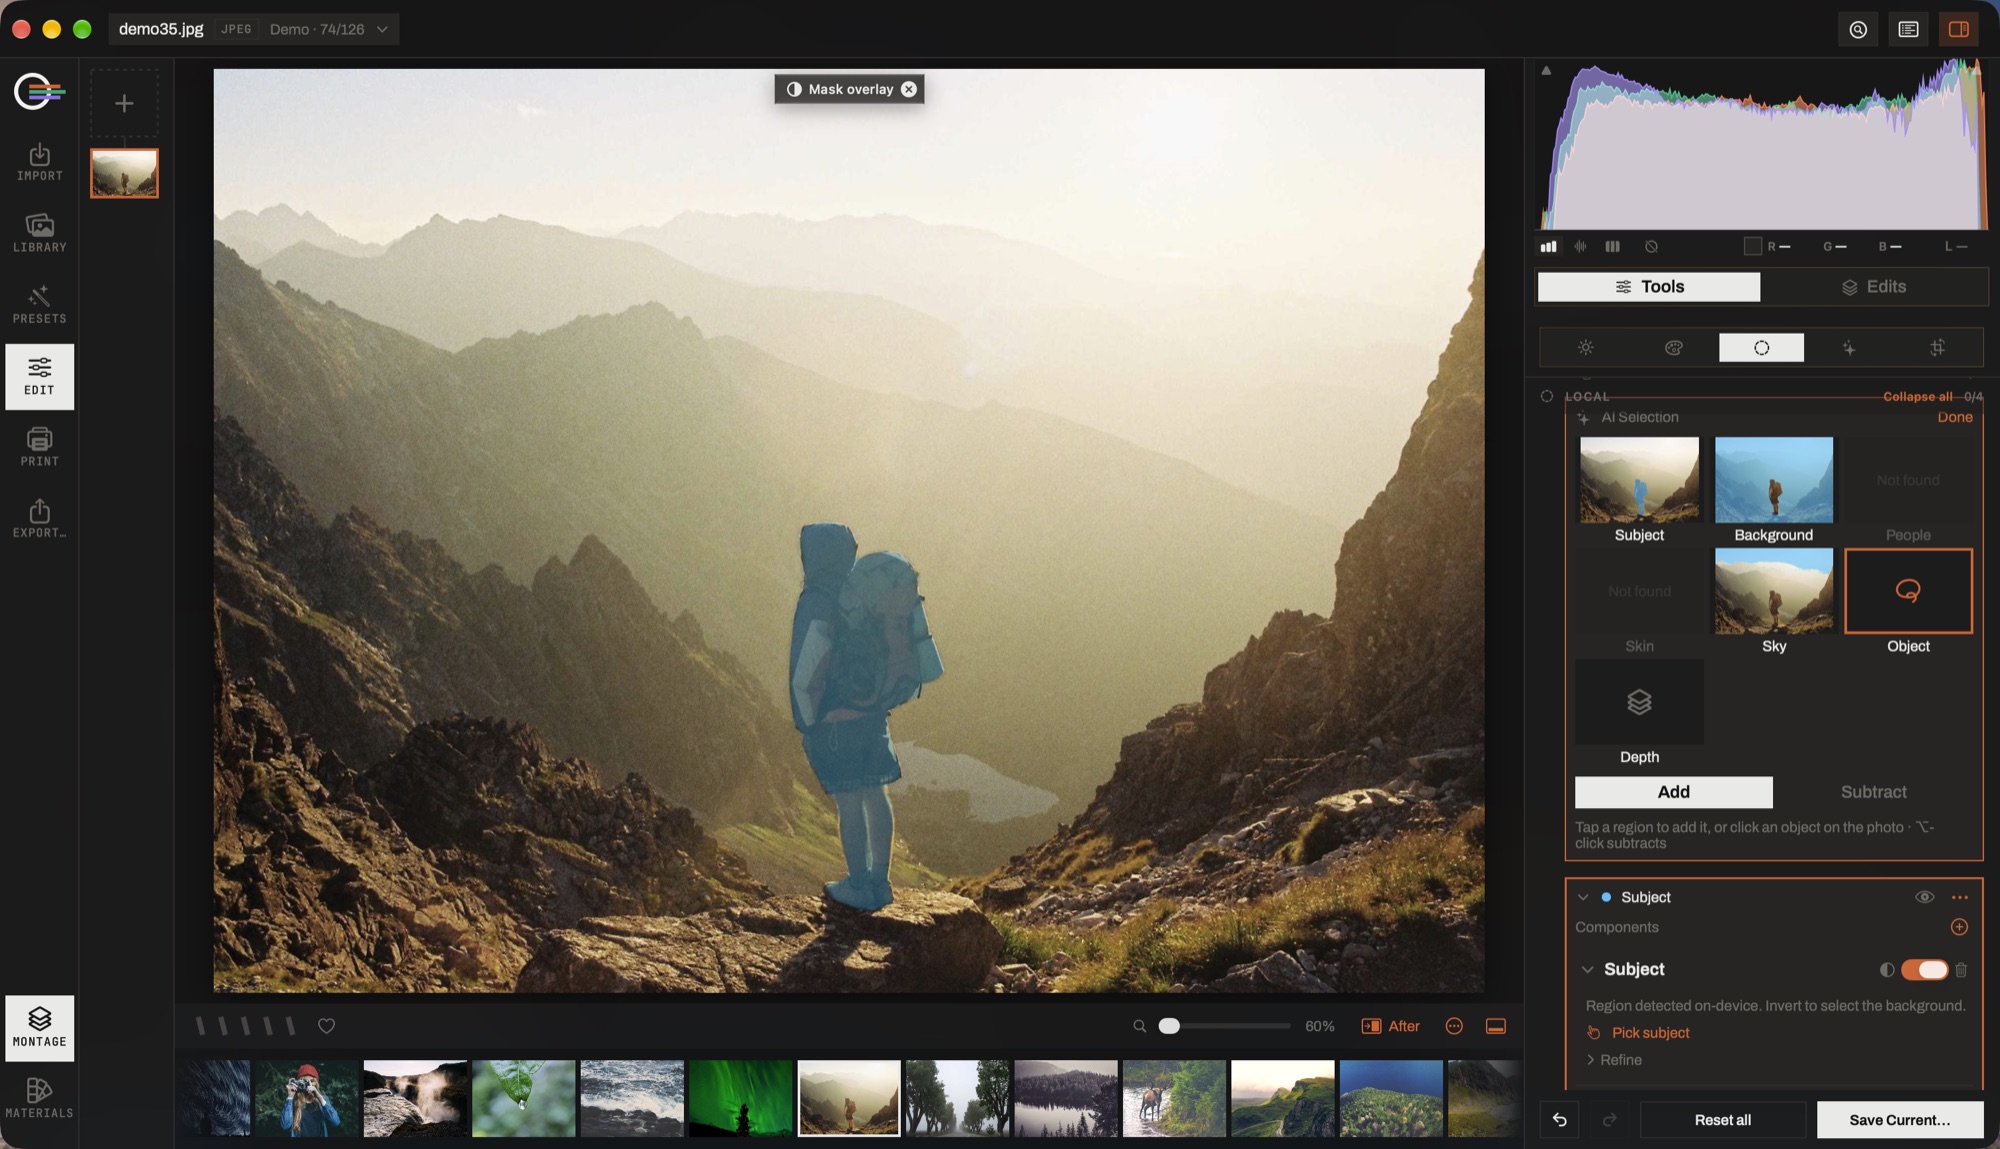Select the crop and rotate tool icon
This screenshot has width=2000, height=1149.
pyautogui.click(x=1937, y=347)
